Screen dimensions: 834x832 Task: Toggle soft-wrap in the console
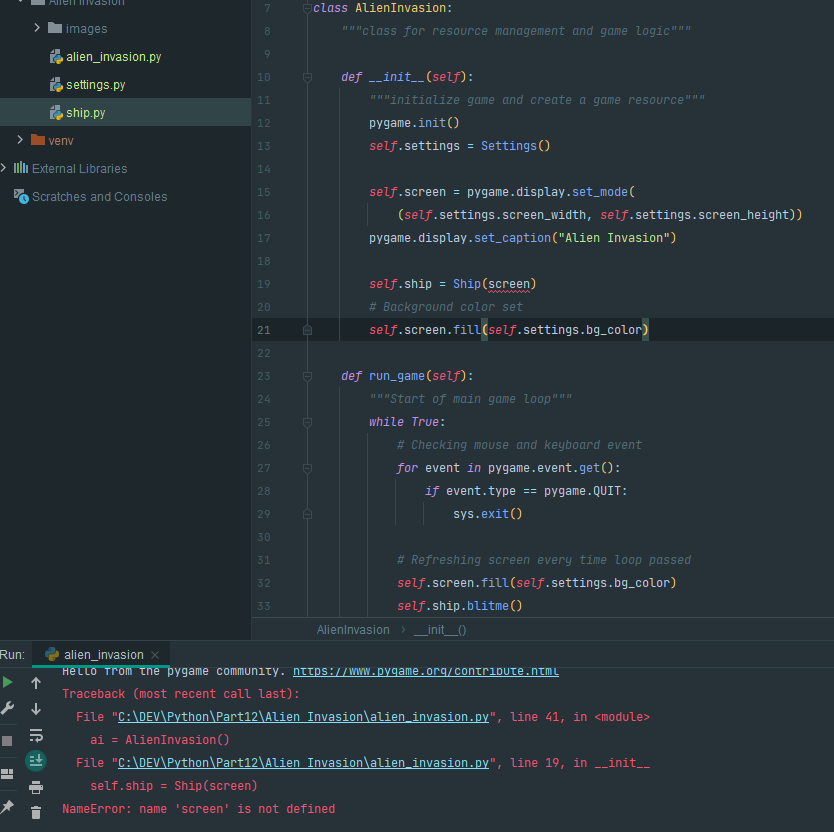coord(36,735)
